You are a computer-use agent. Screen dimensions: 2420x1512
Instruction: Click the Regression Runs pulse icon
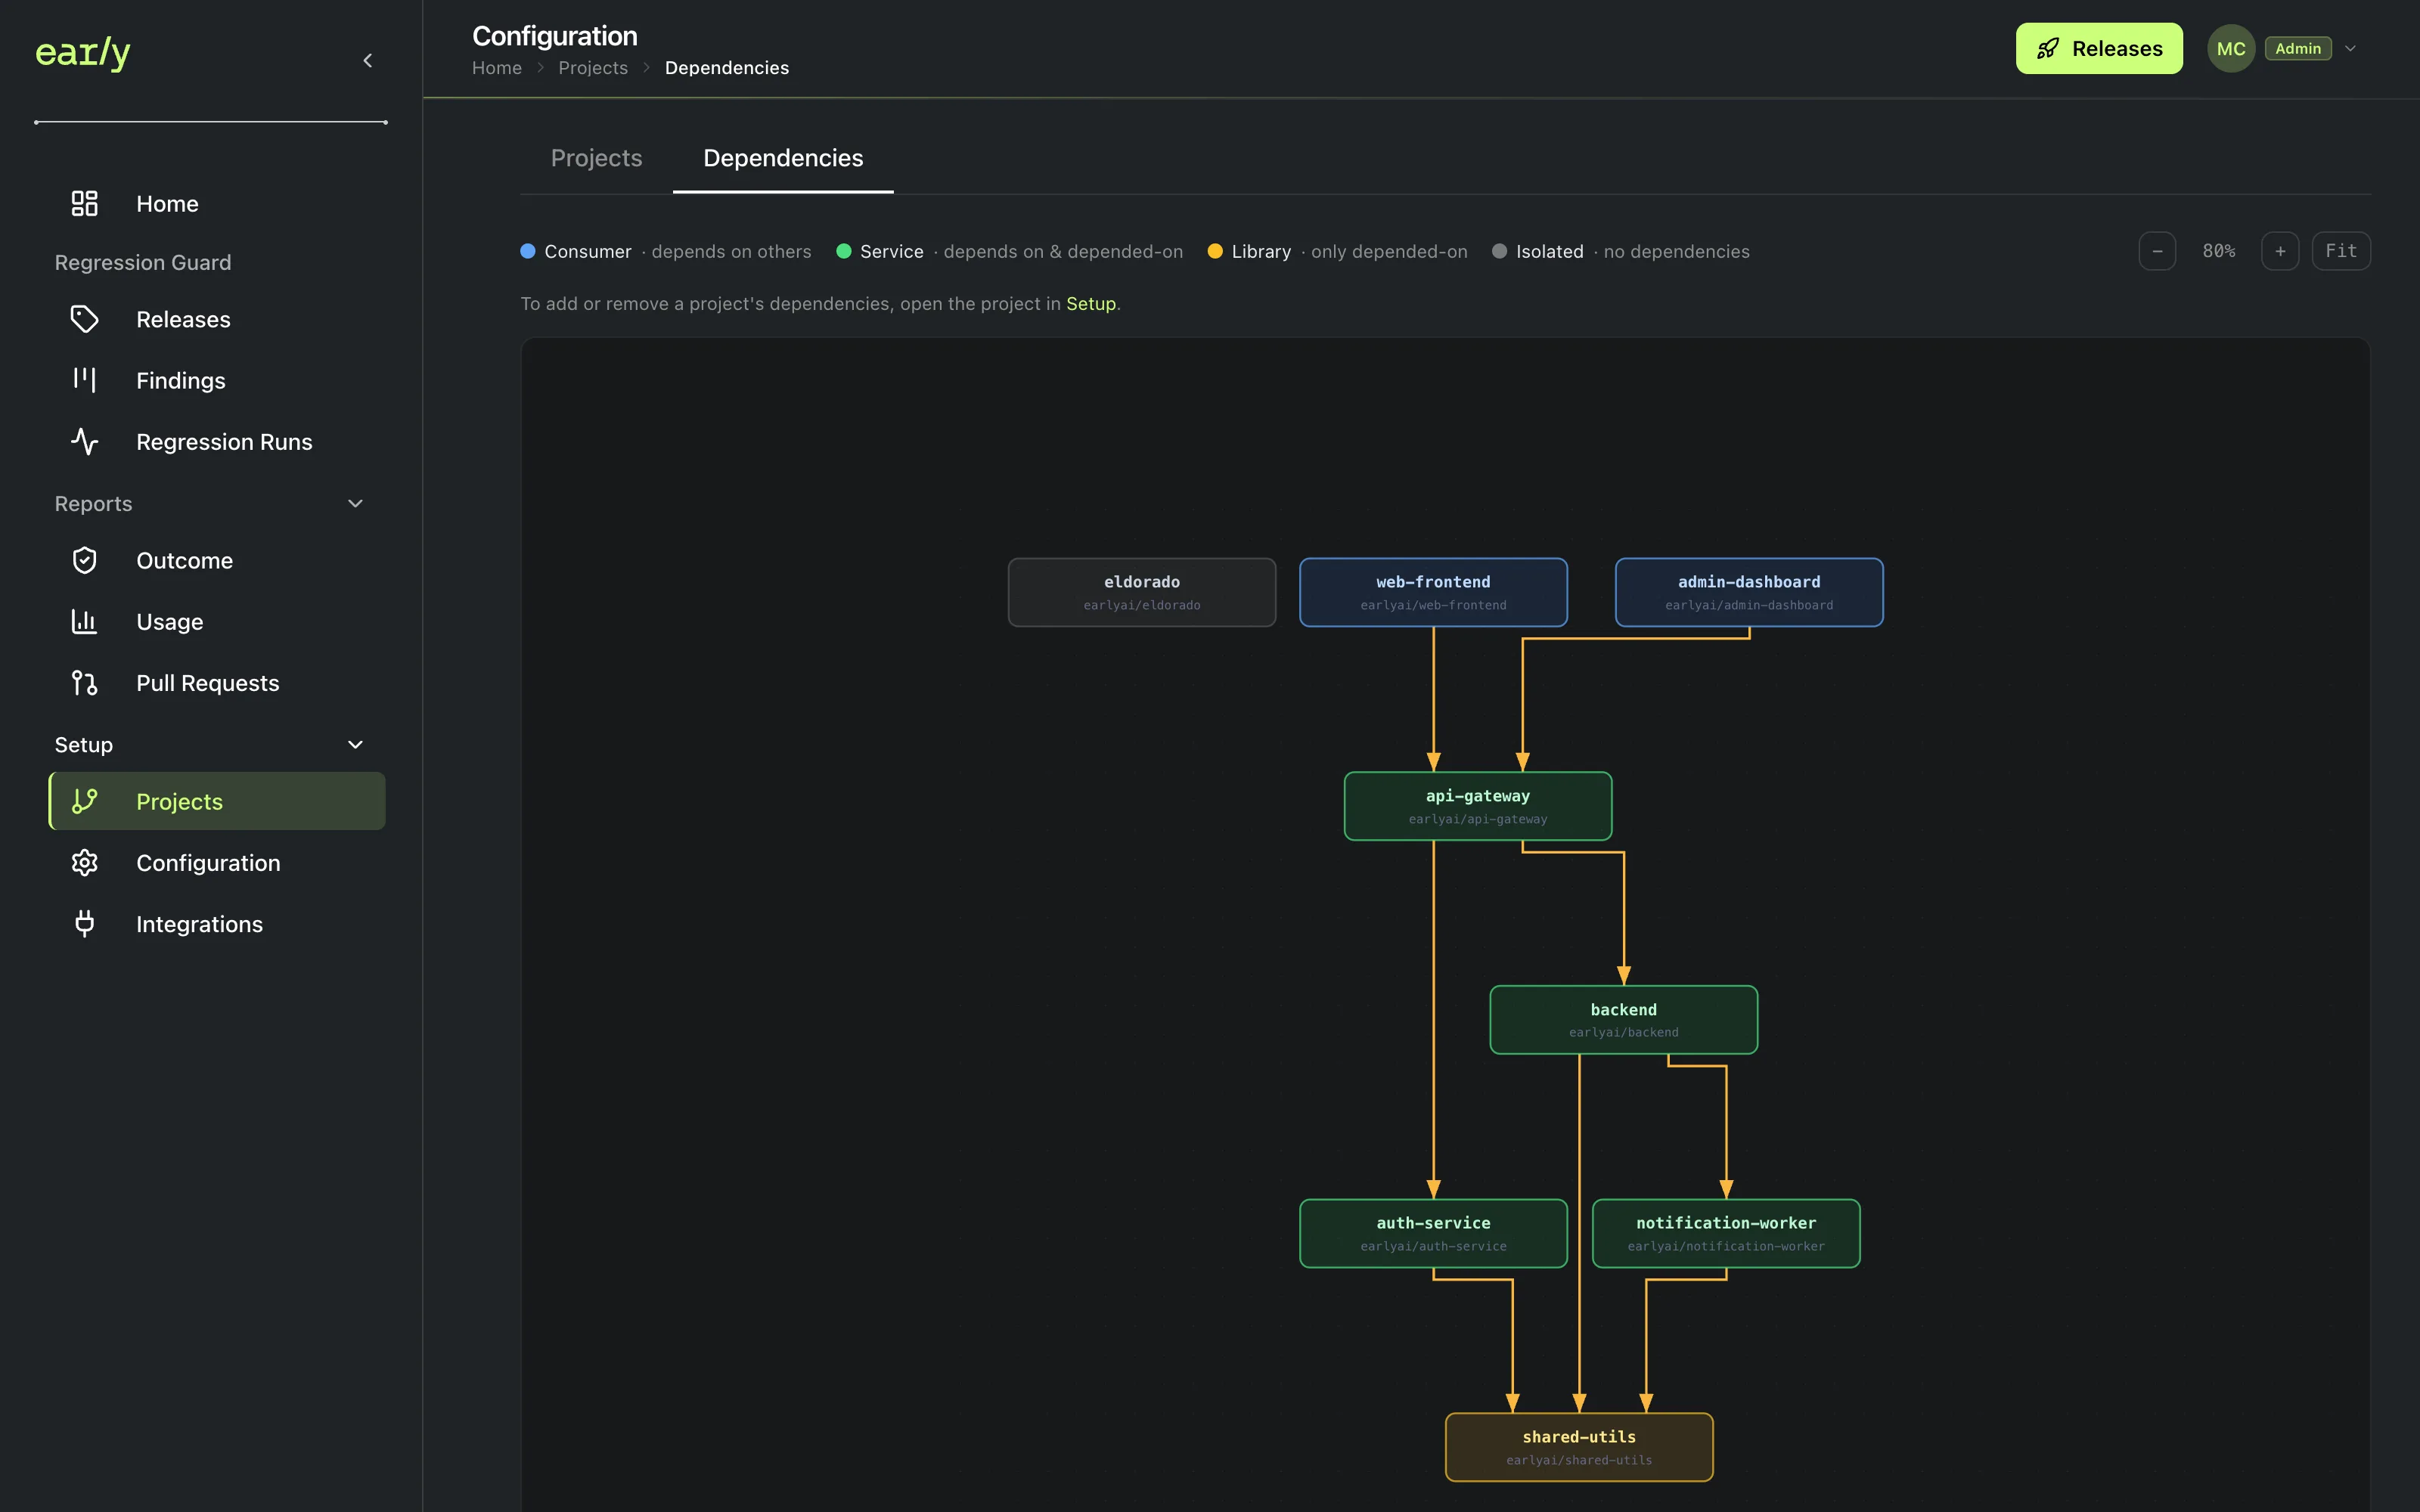tap(85, 442)
